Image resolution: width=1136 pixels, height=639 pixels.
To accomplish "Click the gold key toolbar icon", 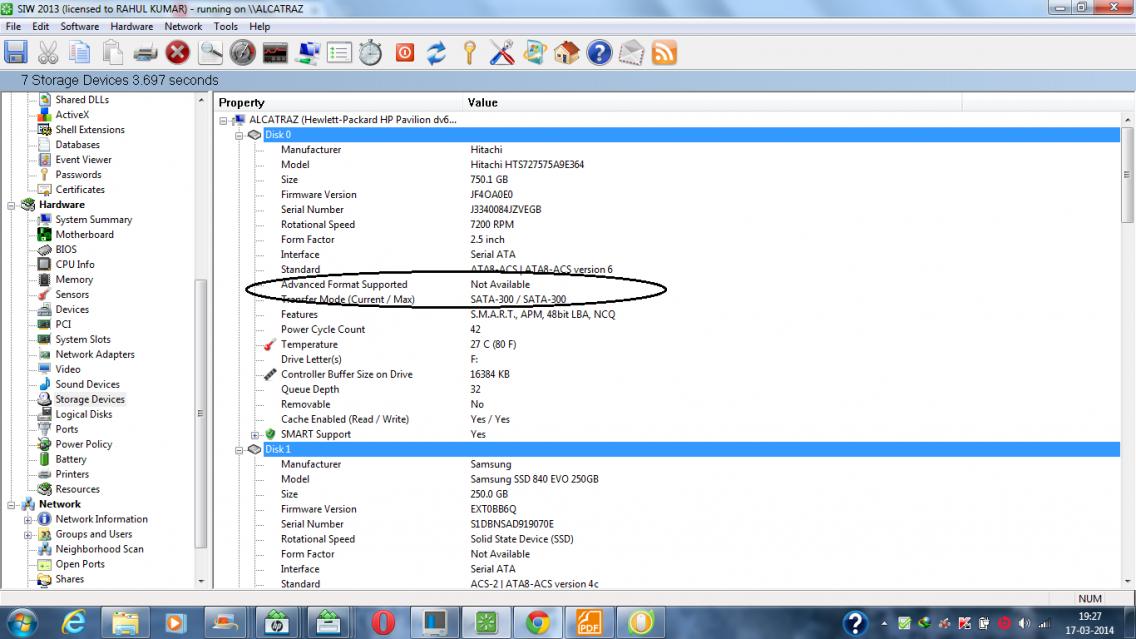I will pos(468,53).
